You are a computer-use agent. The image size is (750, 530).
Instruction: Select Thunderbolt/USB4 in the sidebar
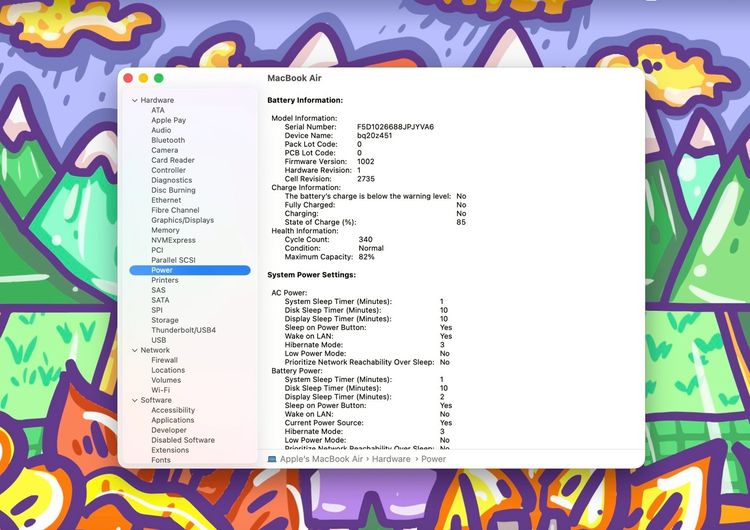coord(184,330)
